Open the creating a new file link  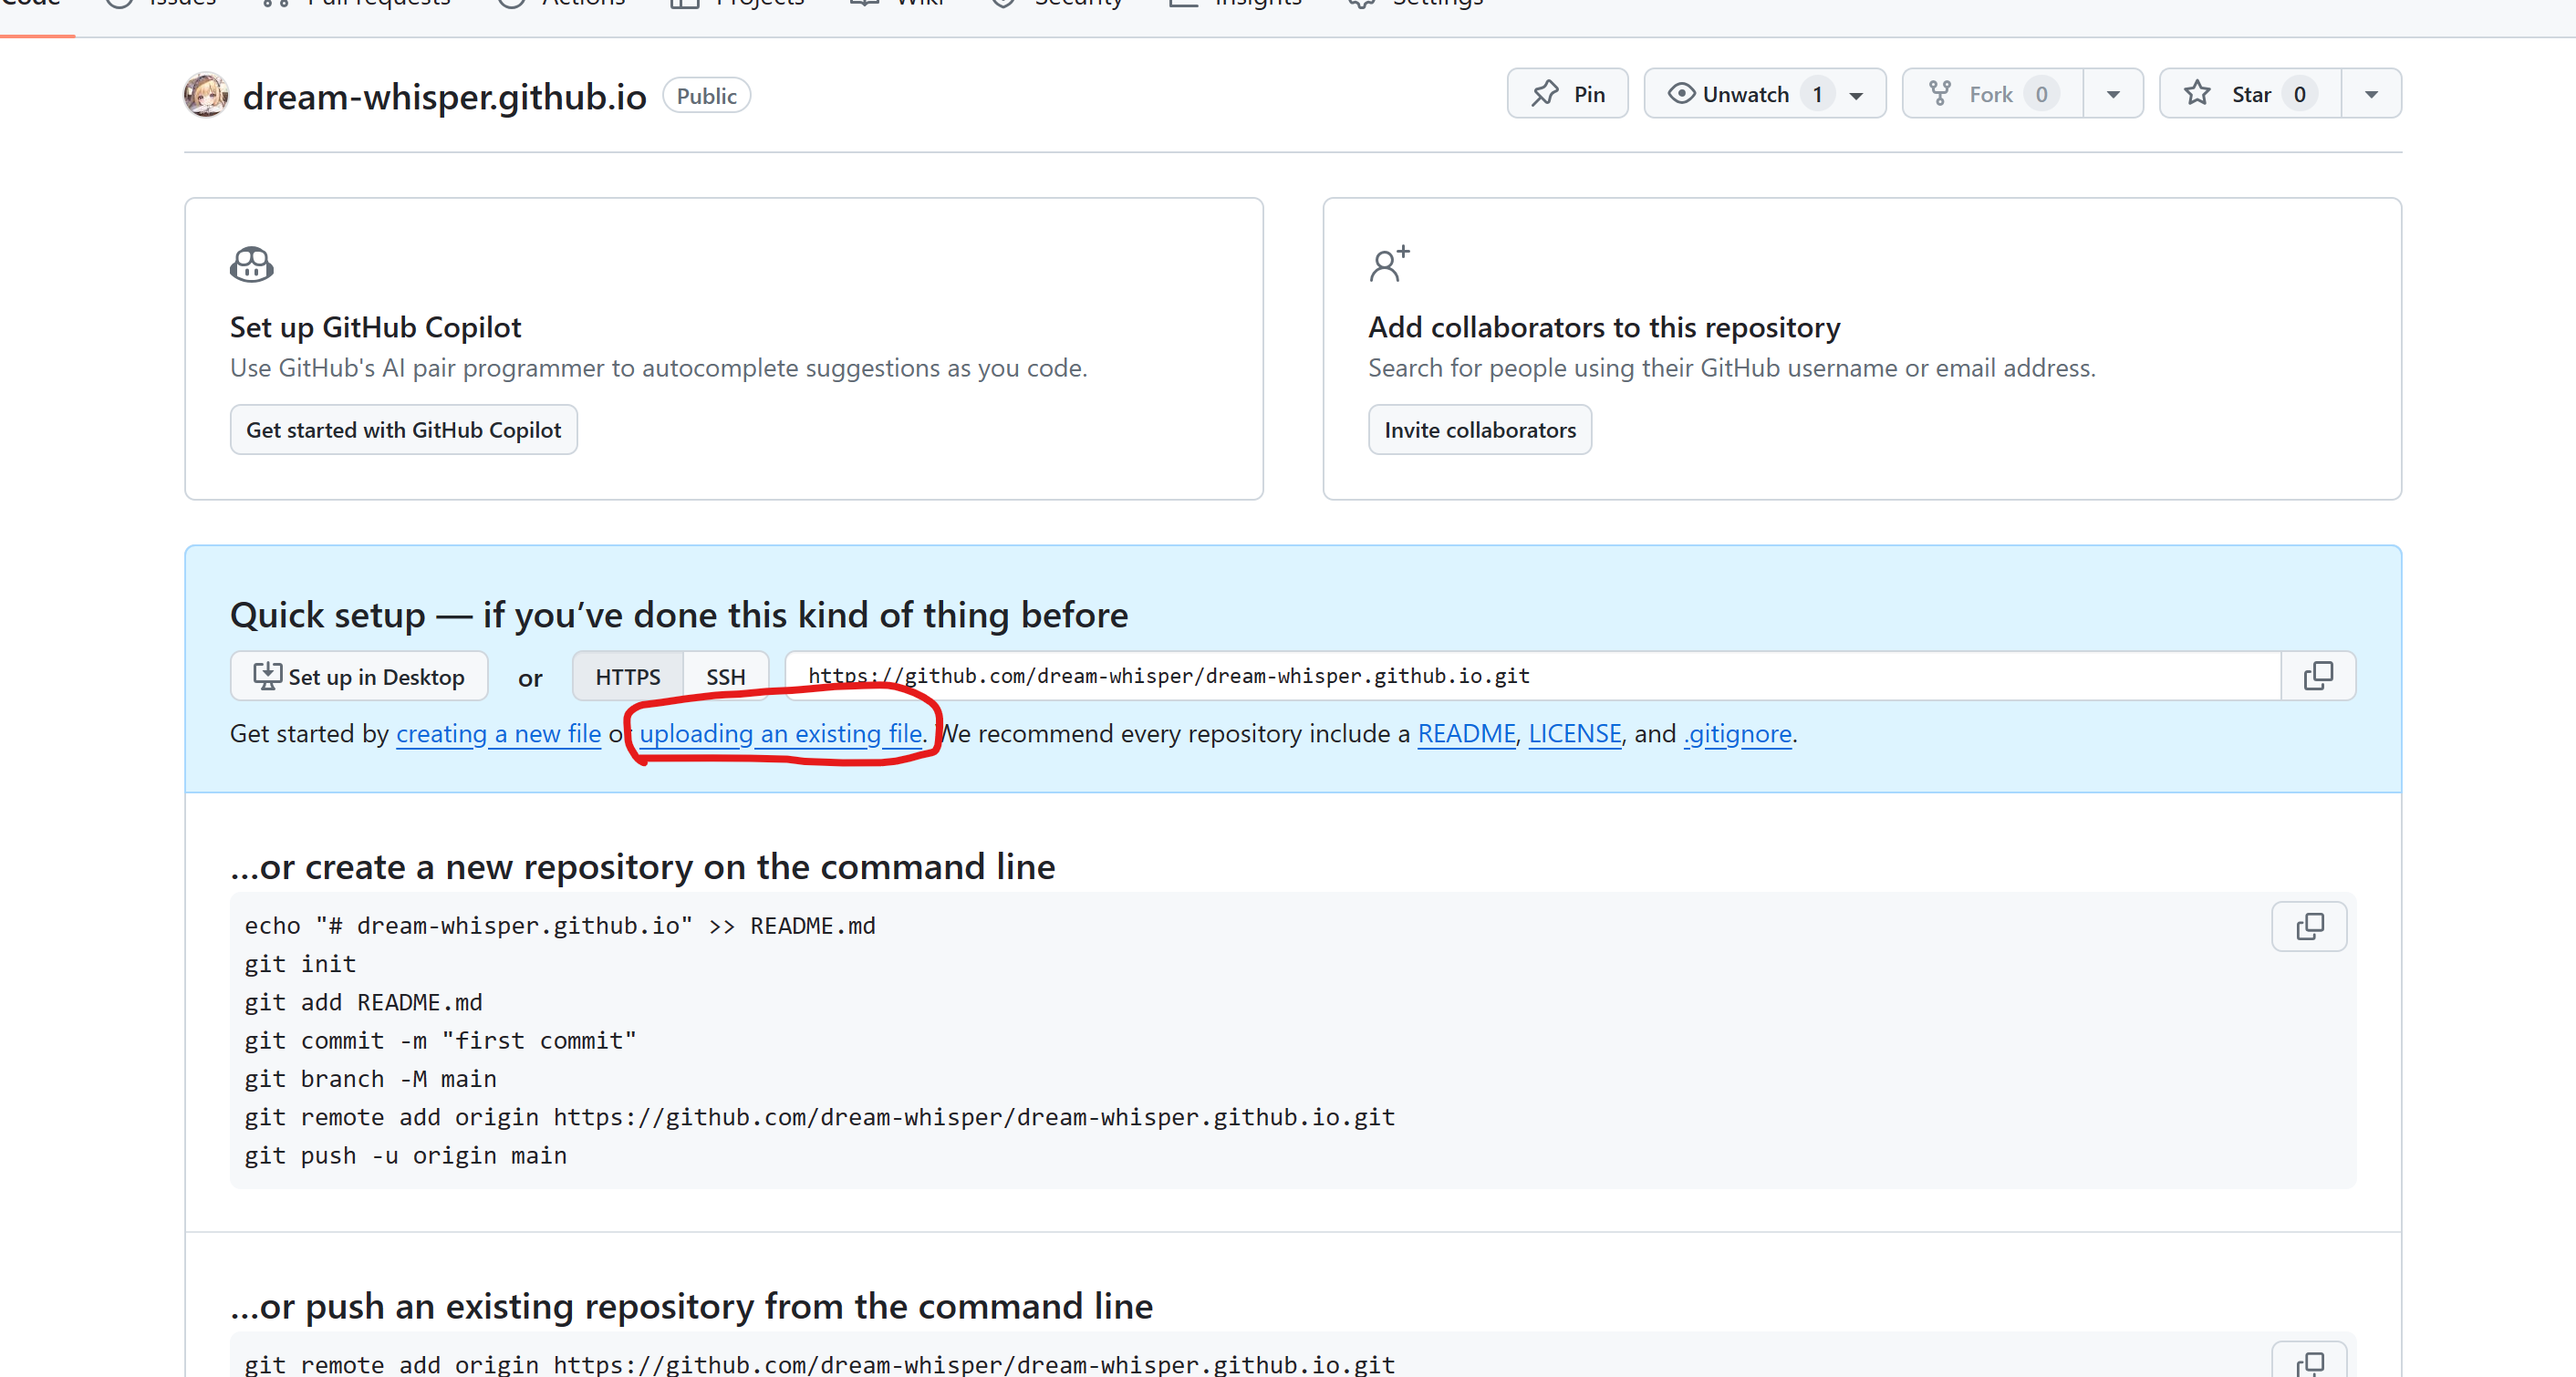point(498,734)
